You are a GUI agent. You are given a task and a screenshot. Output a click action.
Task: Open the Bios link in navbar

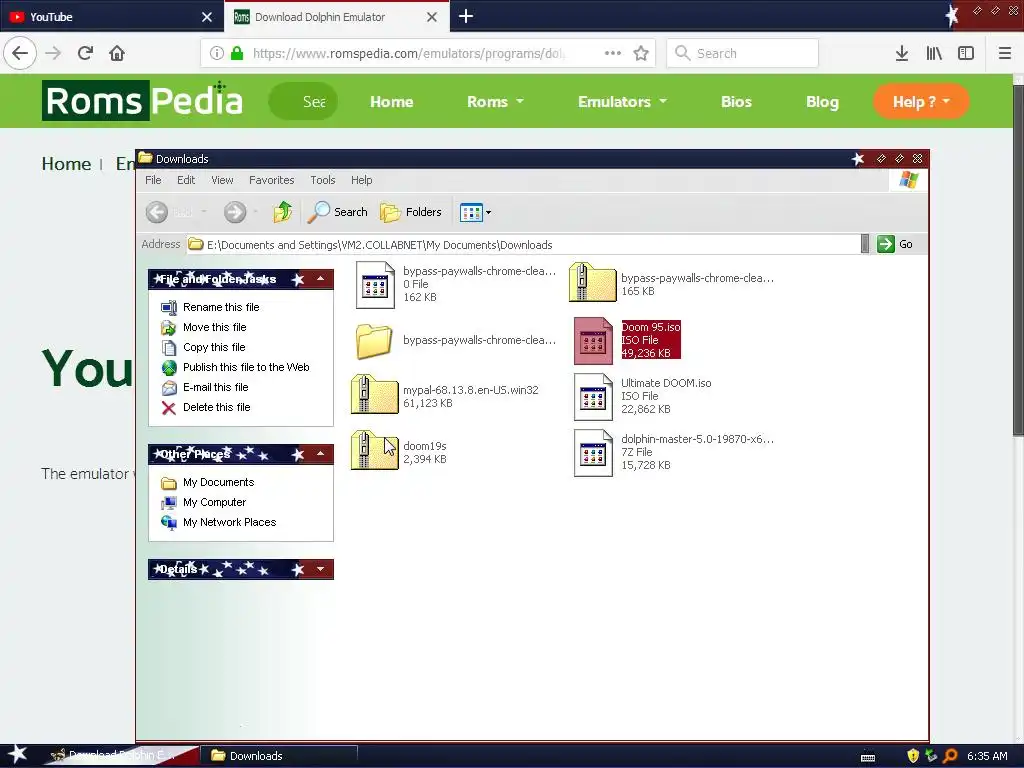click(736, 102)
